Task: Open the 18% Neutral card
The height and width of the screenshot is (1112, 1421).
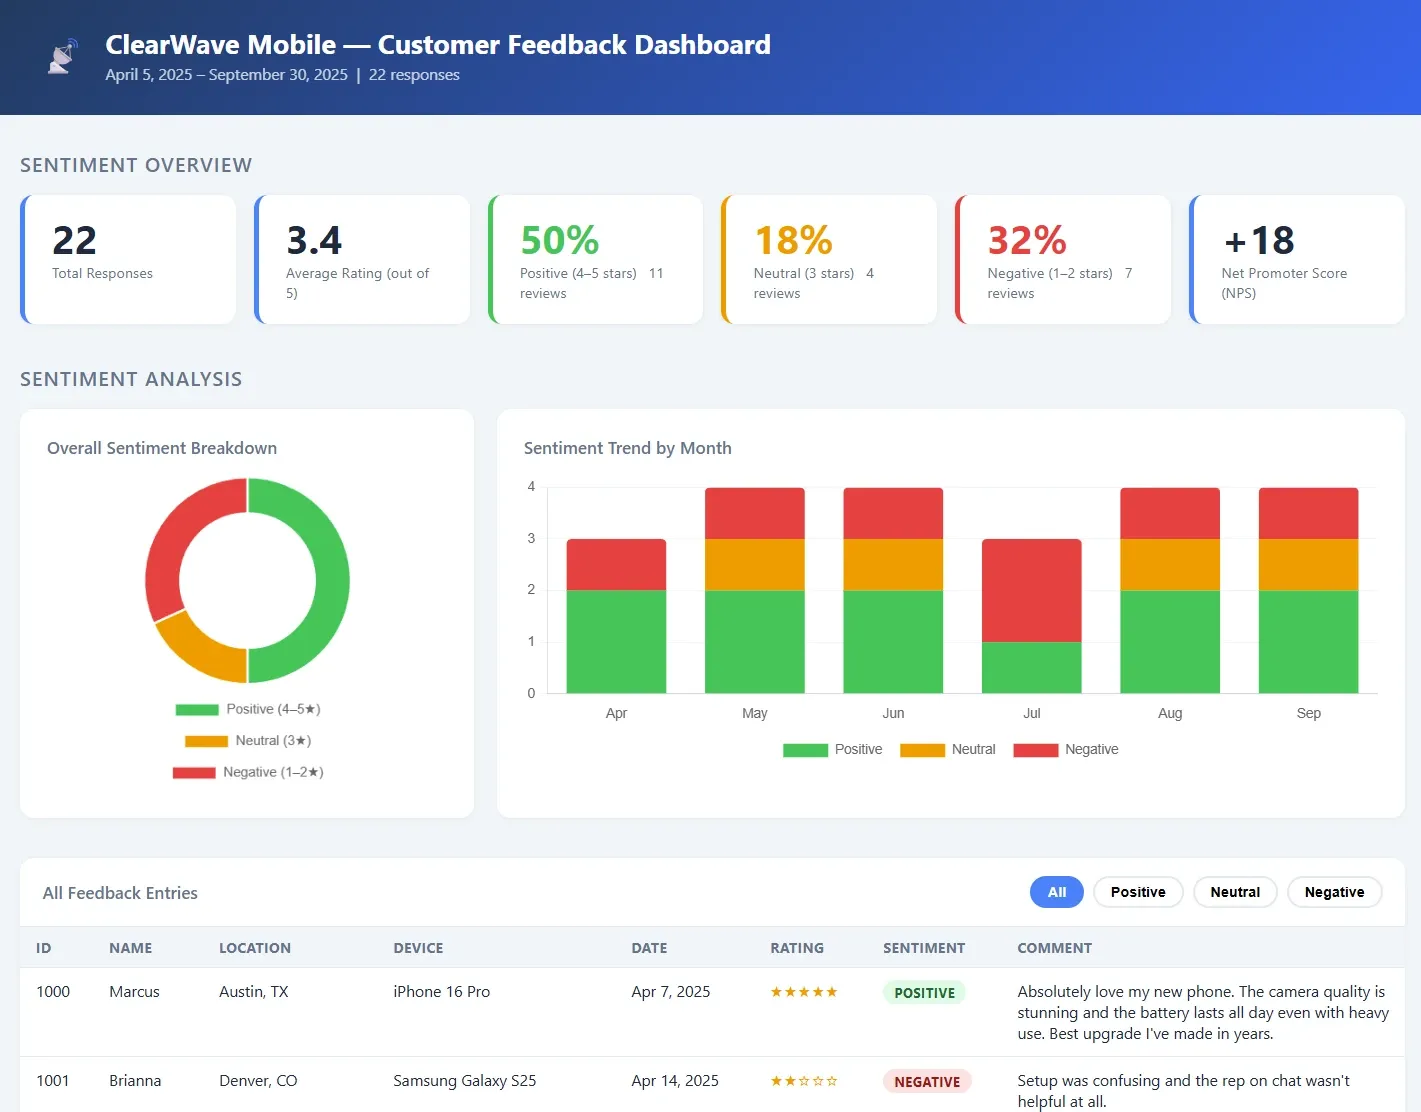Action: (829, 259)
